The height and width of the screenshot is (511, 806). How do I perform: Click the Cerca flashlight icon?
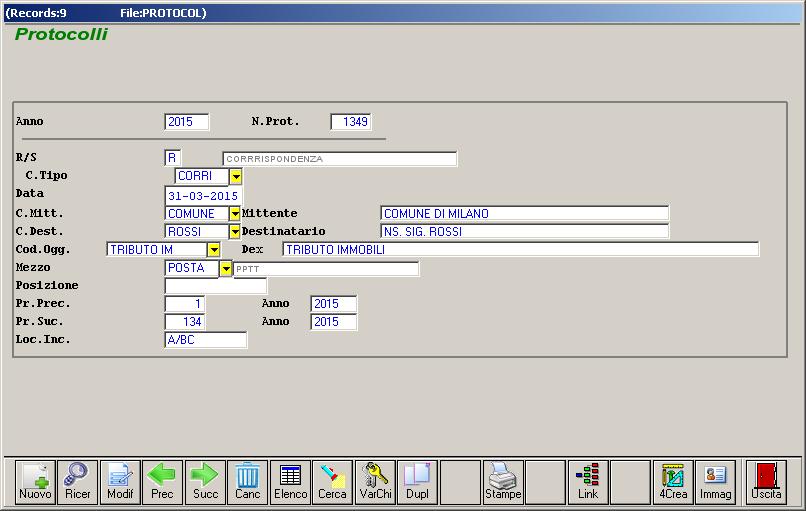(332, 482)
